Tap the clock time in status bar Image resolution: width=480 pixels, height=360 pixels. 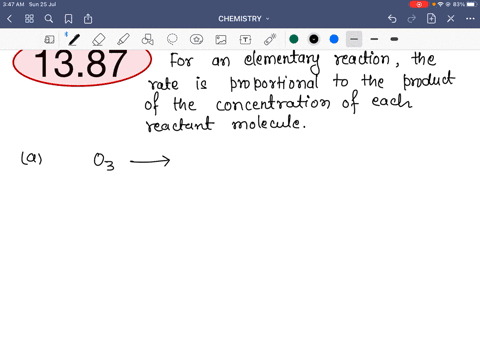point(13,4)
